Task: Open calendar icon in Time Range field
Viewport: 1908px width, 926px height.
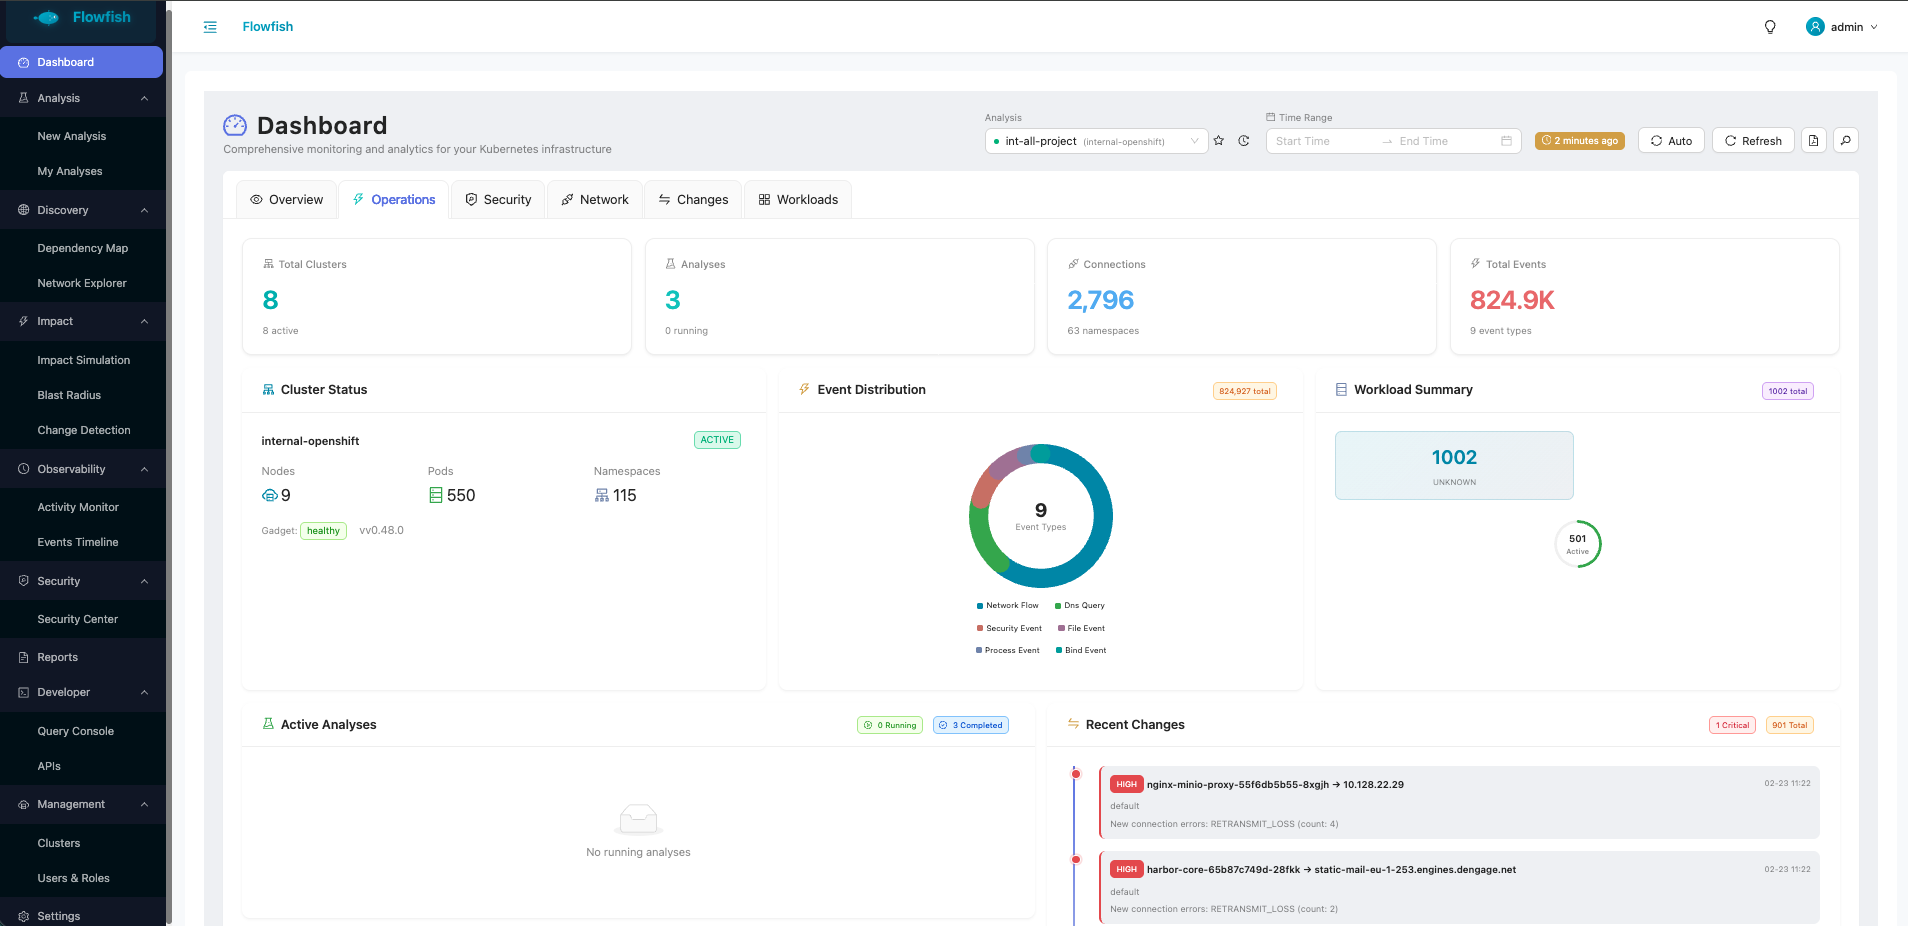Action: point(1506,141)
